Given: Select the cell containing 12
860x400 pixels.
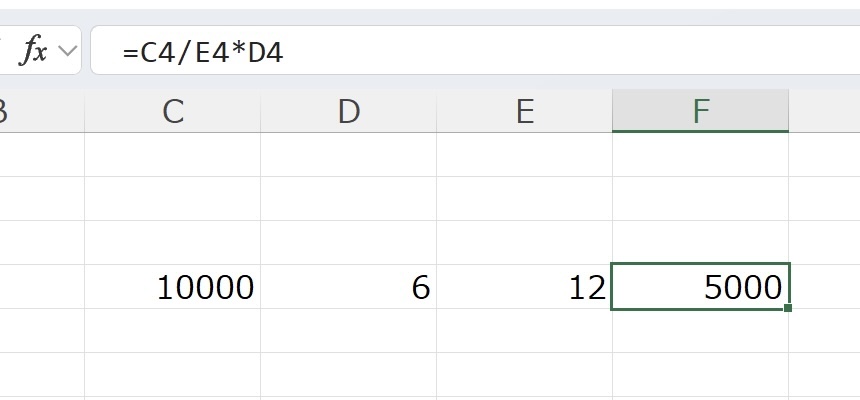Looking at the screenshot, I should (524, 287).
